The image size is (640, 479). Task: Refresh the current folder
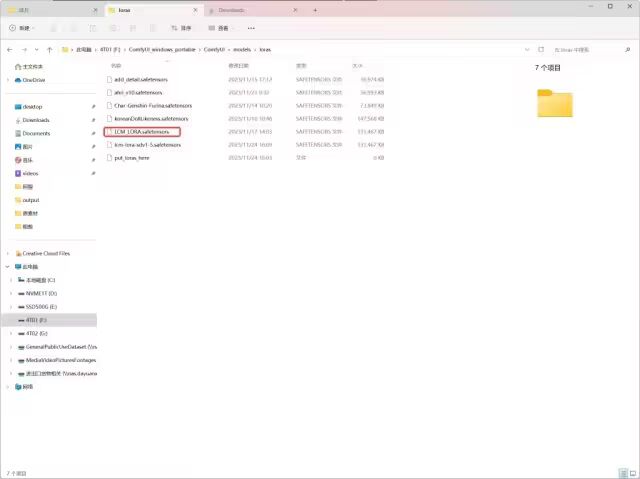coord(541,50)
